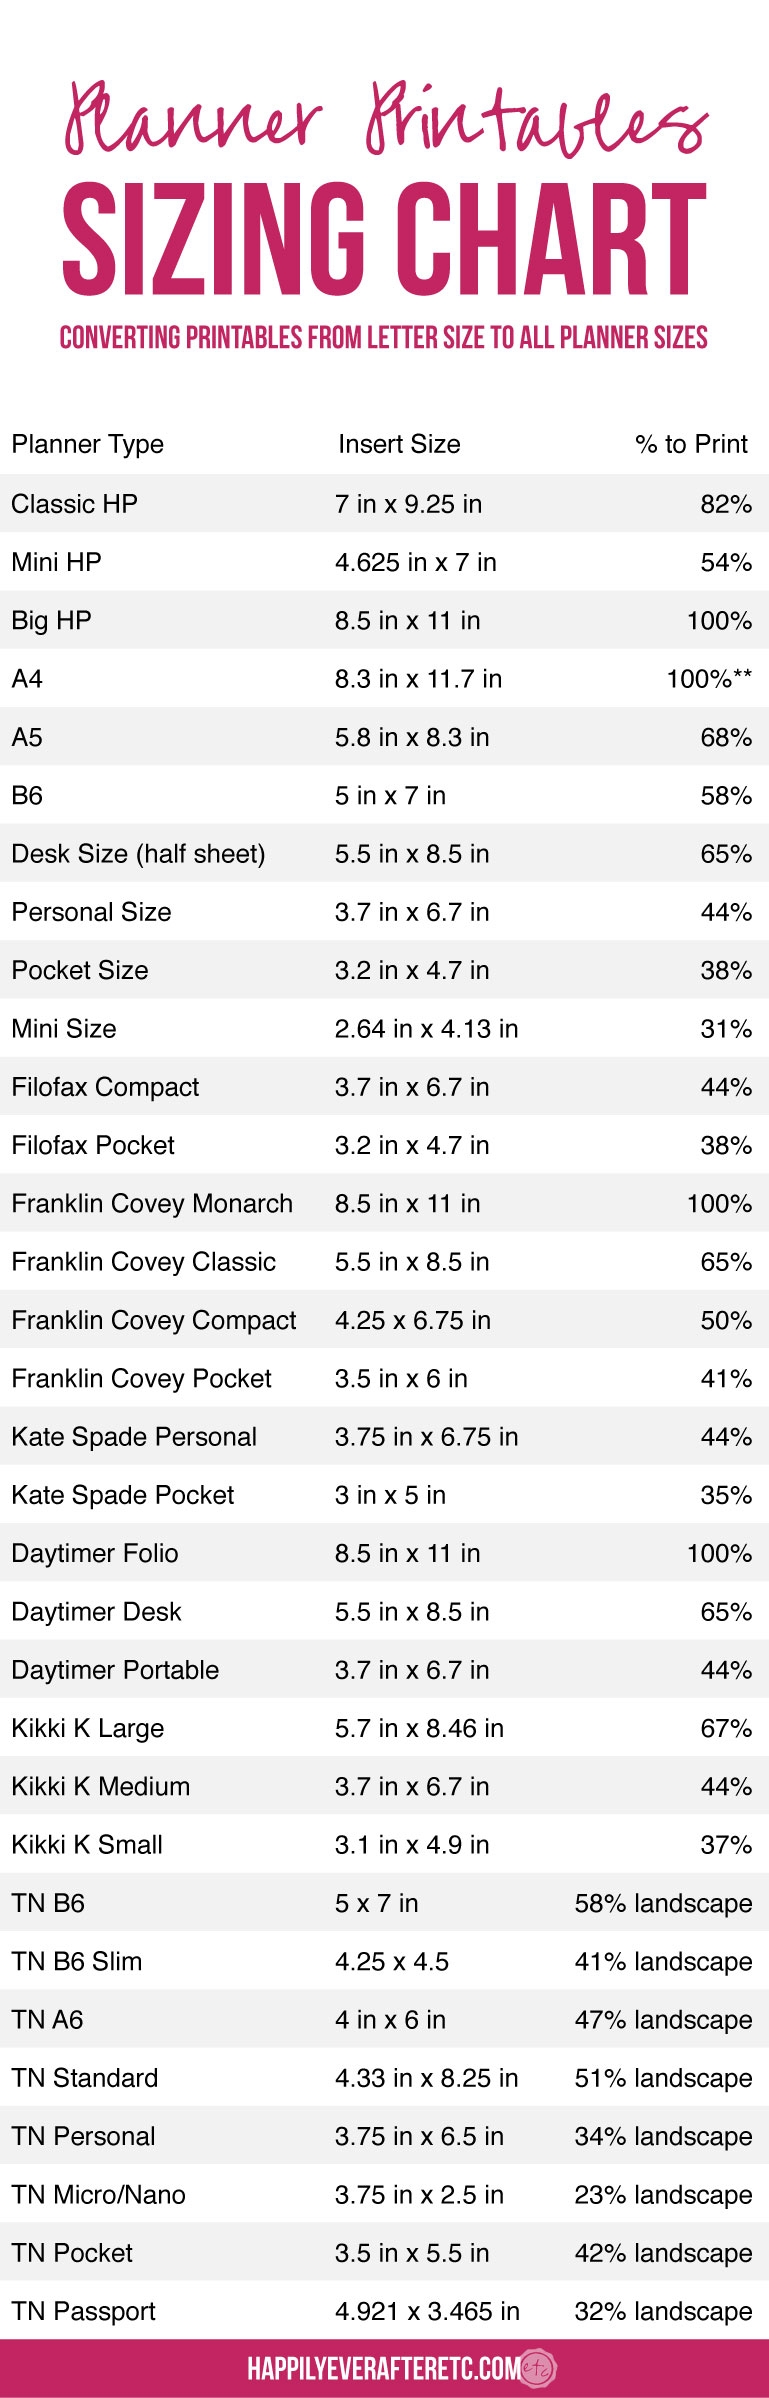Click the cursive 'Planner Printables' heading
769x2398 pixels.
[384, 120]
